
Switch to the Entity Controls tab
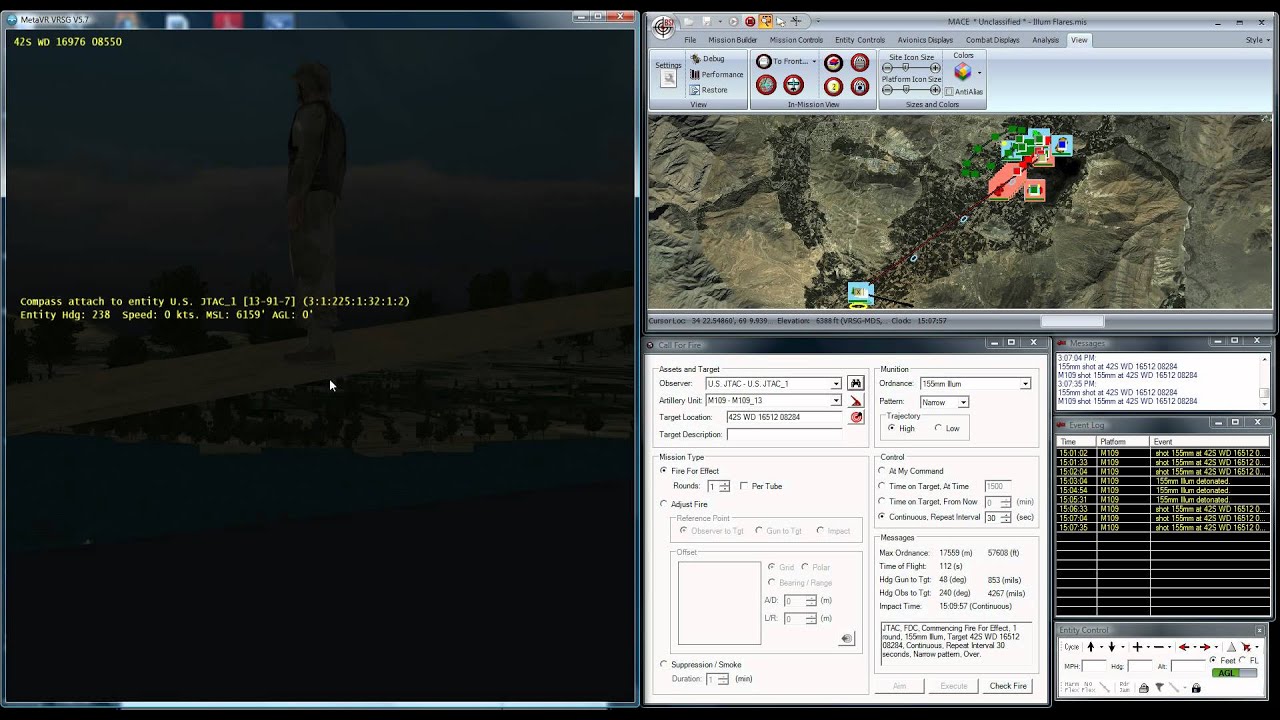click(859, 40)
